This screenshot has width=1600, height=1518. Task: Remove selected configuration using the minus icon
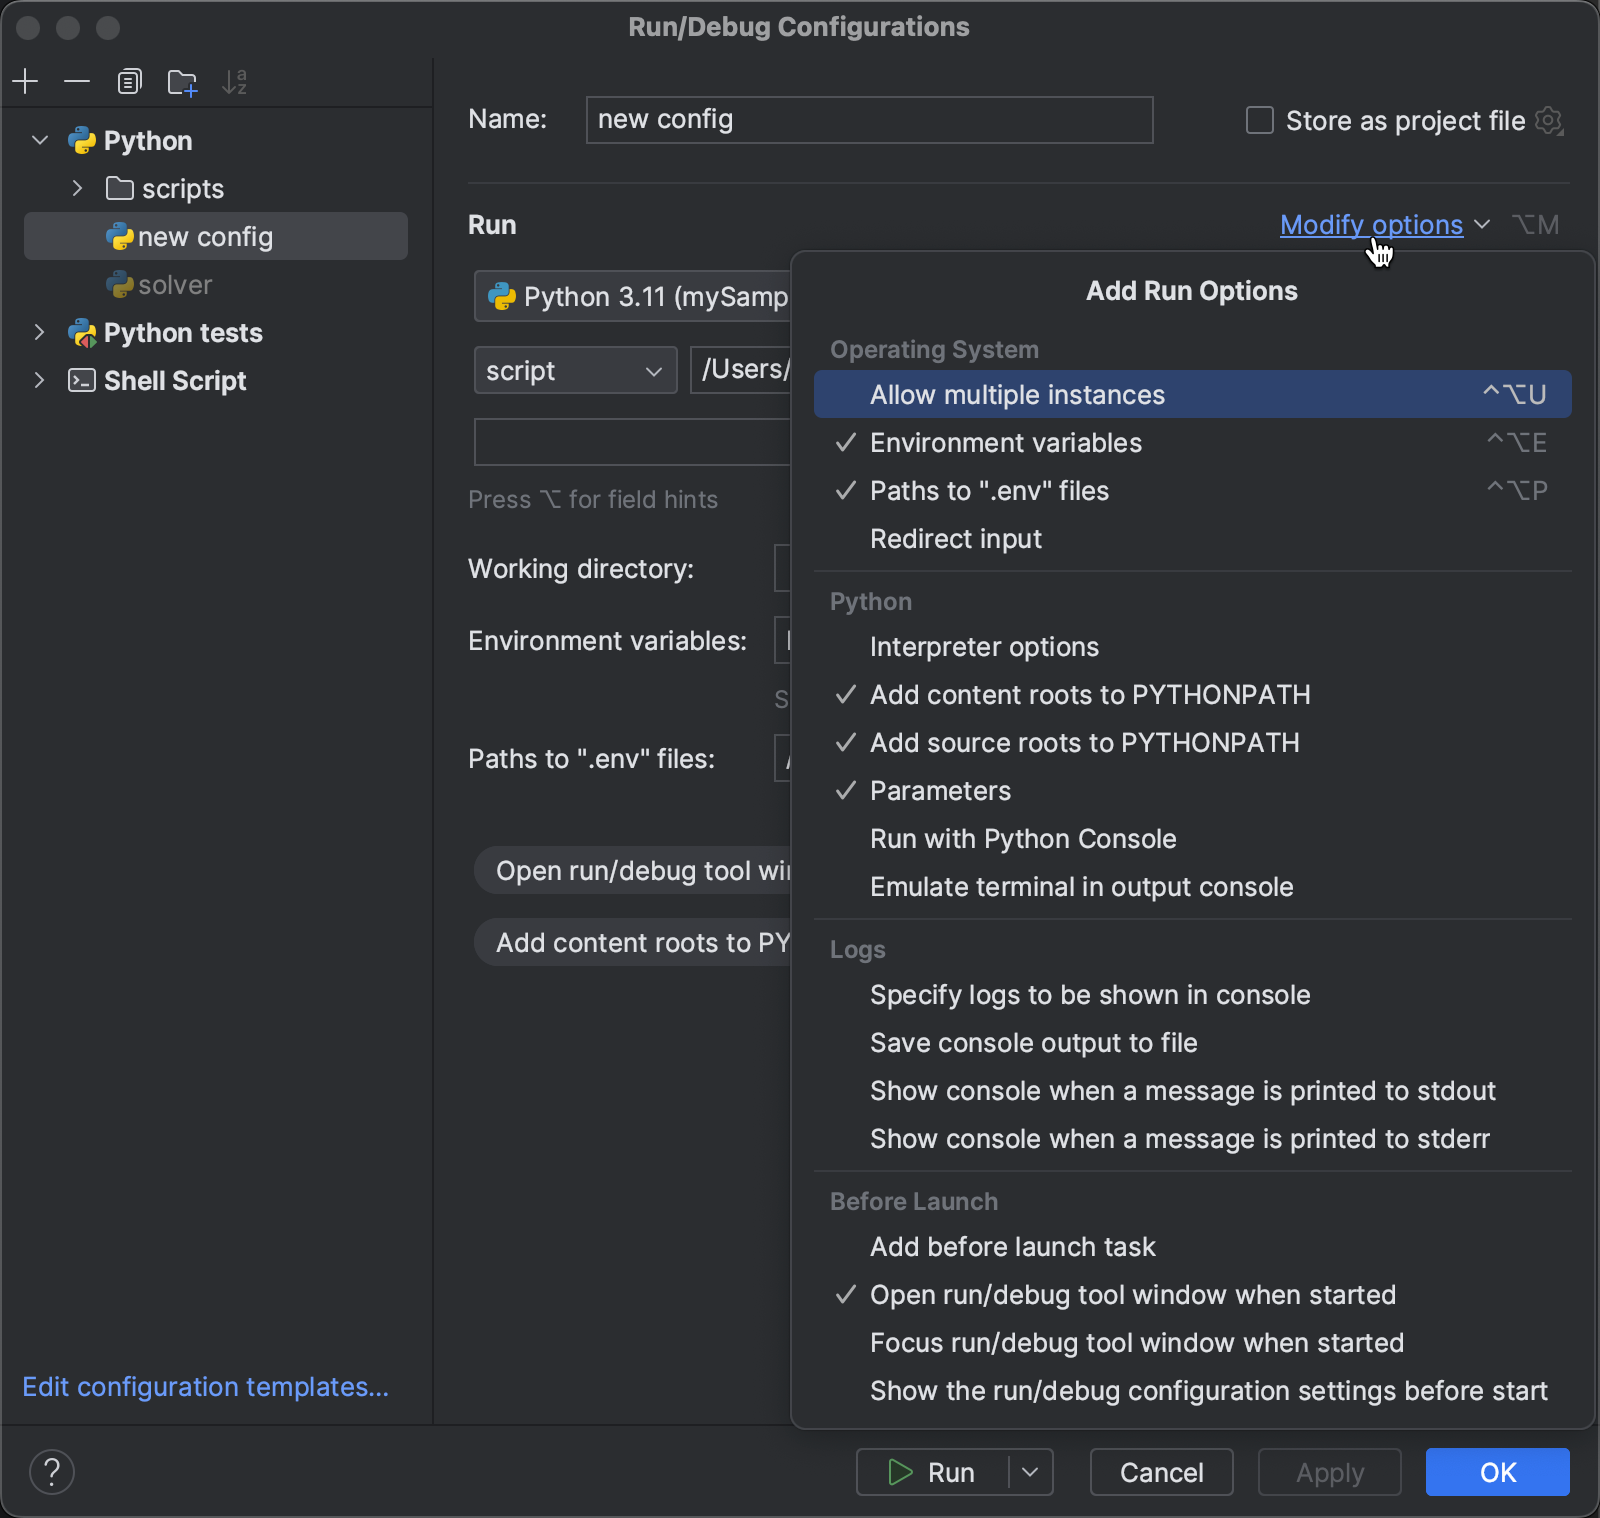[77, 81]
